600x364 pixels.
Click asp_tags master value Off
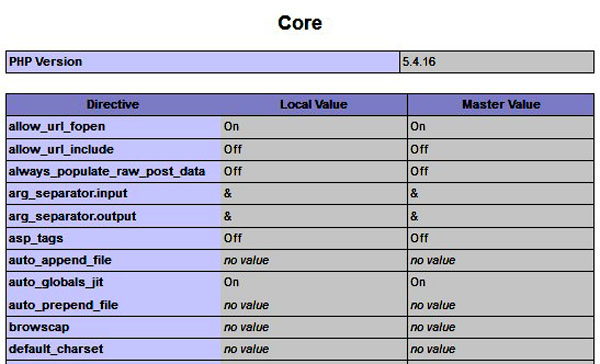[x=419, y=238]
